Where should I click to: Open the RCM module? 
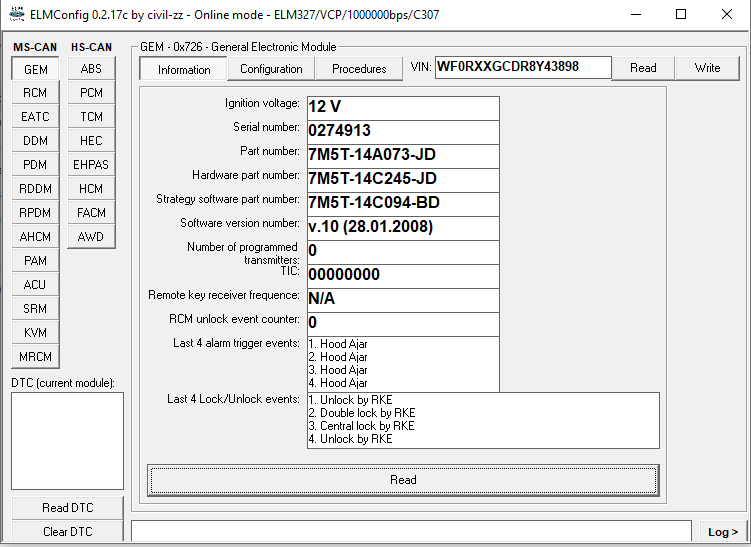[x=35, y=93]
